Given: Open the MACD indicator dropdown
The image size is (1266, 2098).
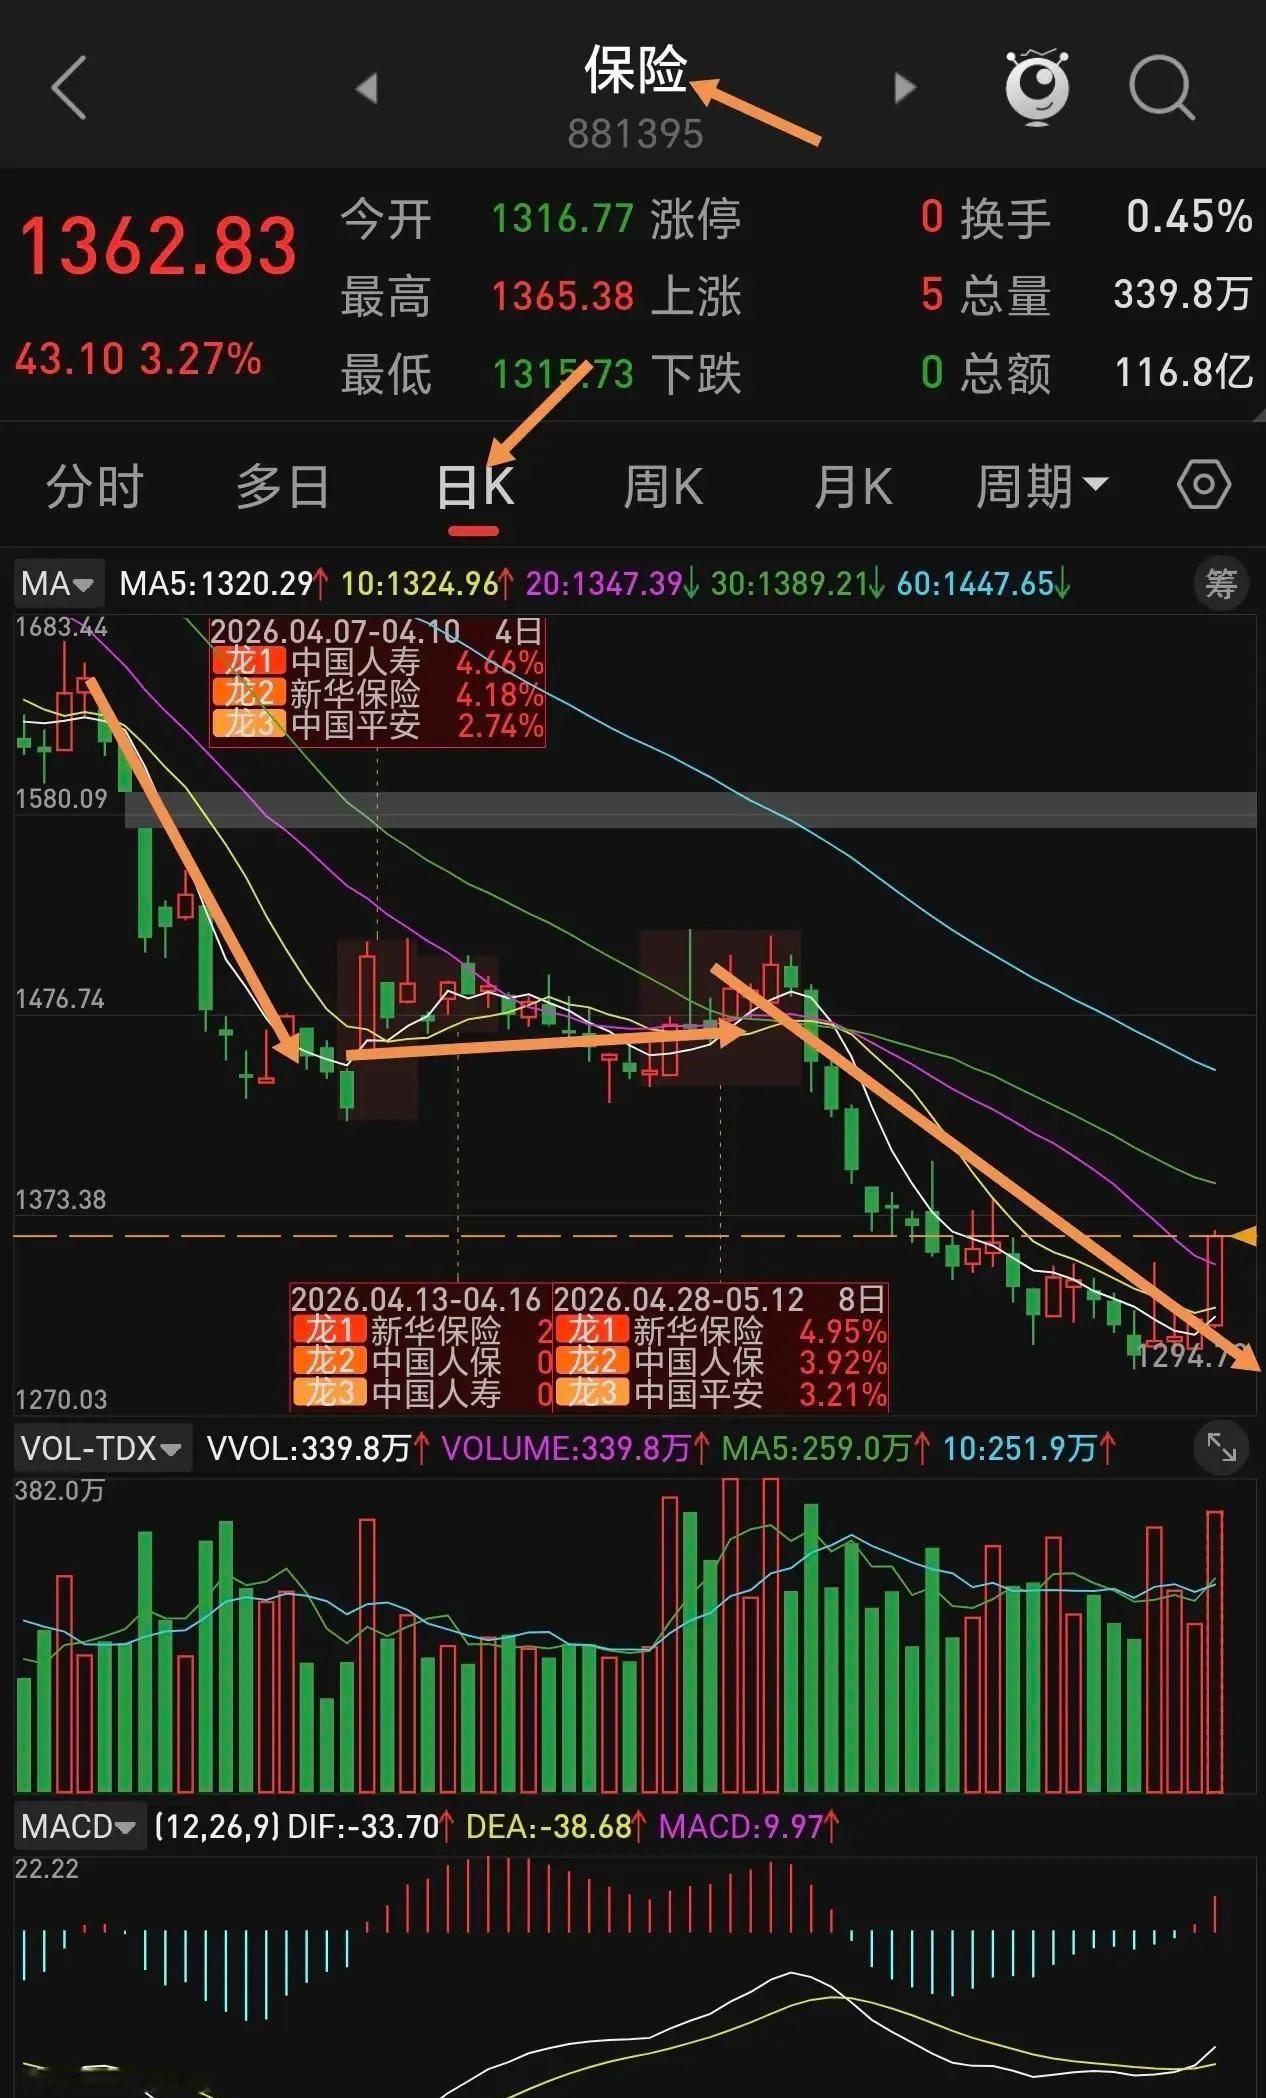Looking at the screenshot, I should click(x=78, y=1827).
